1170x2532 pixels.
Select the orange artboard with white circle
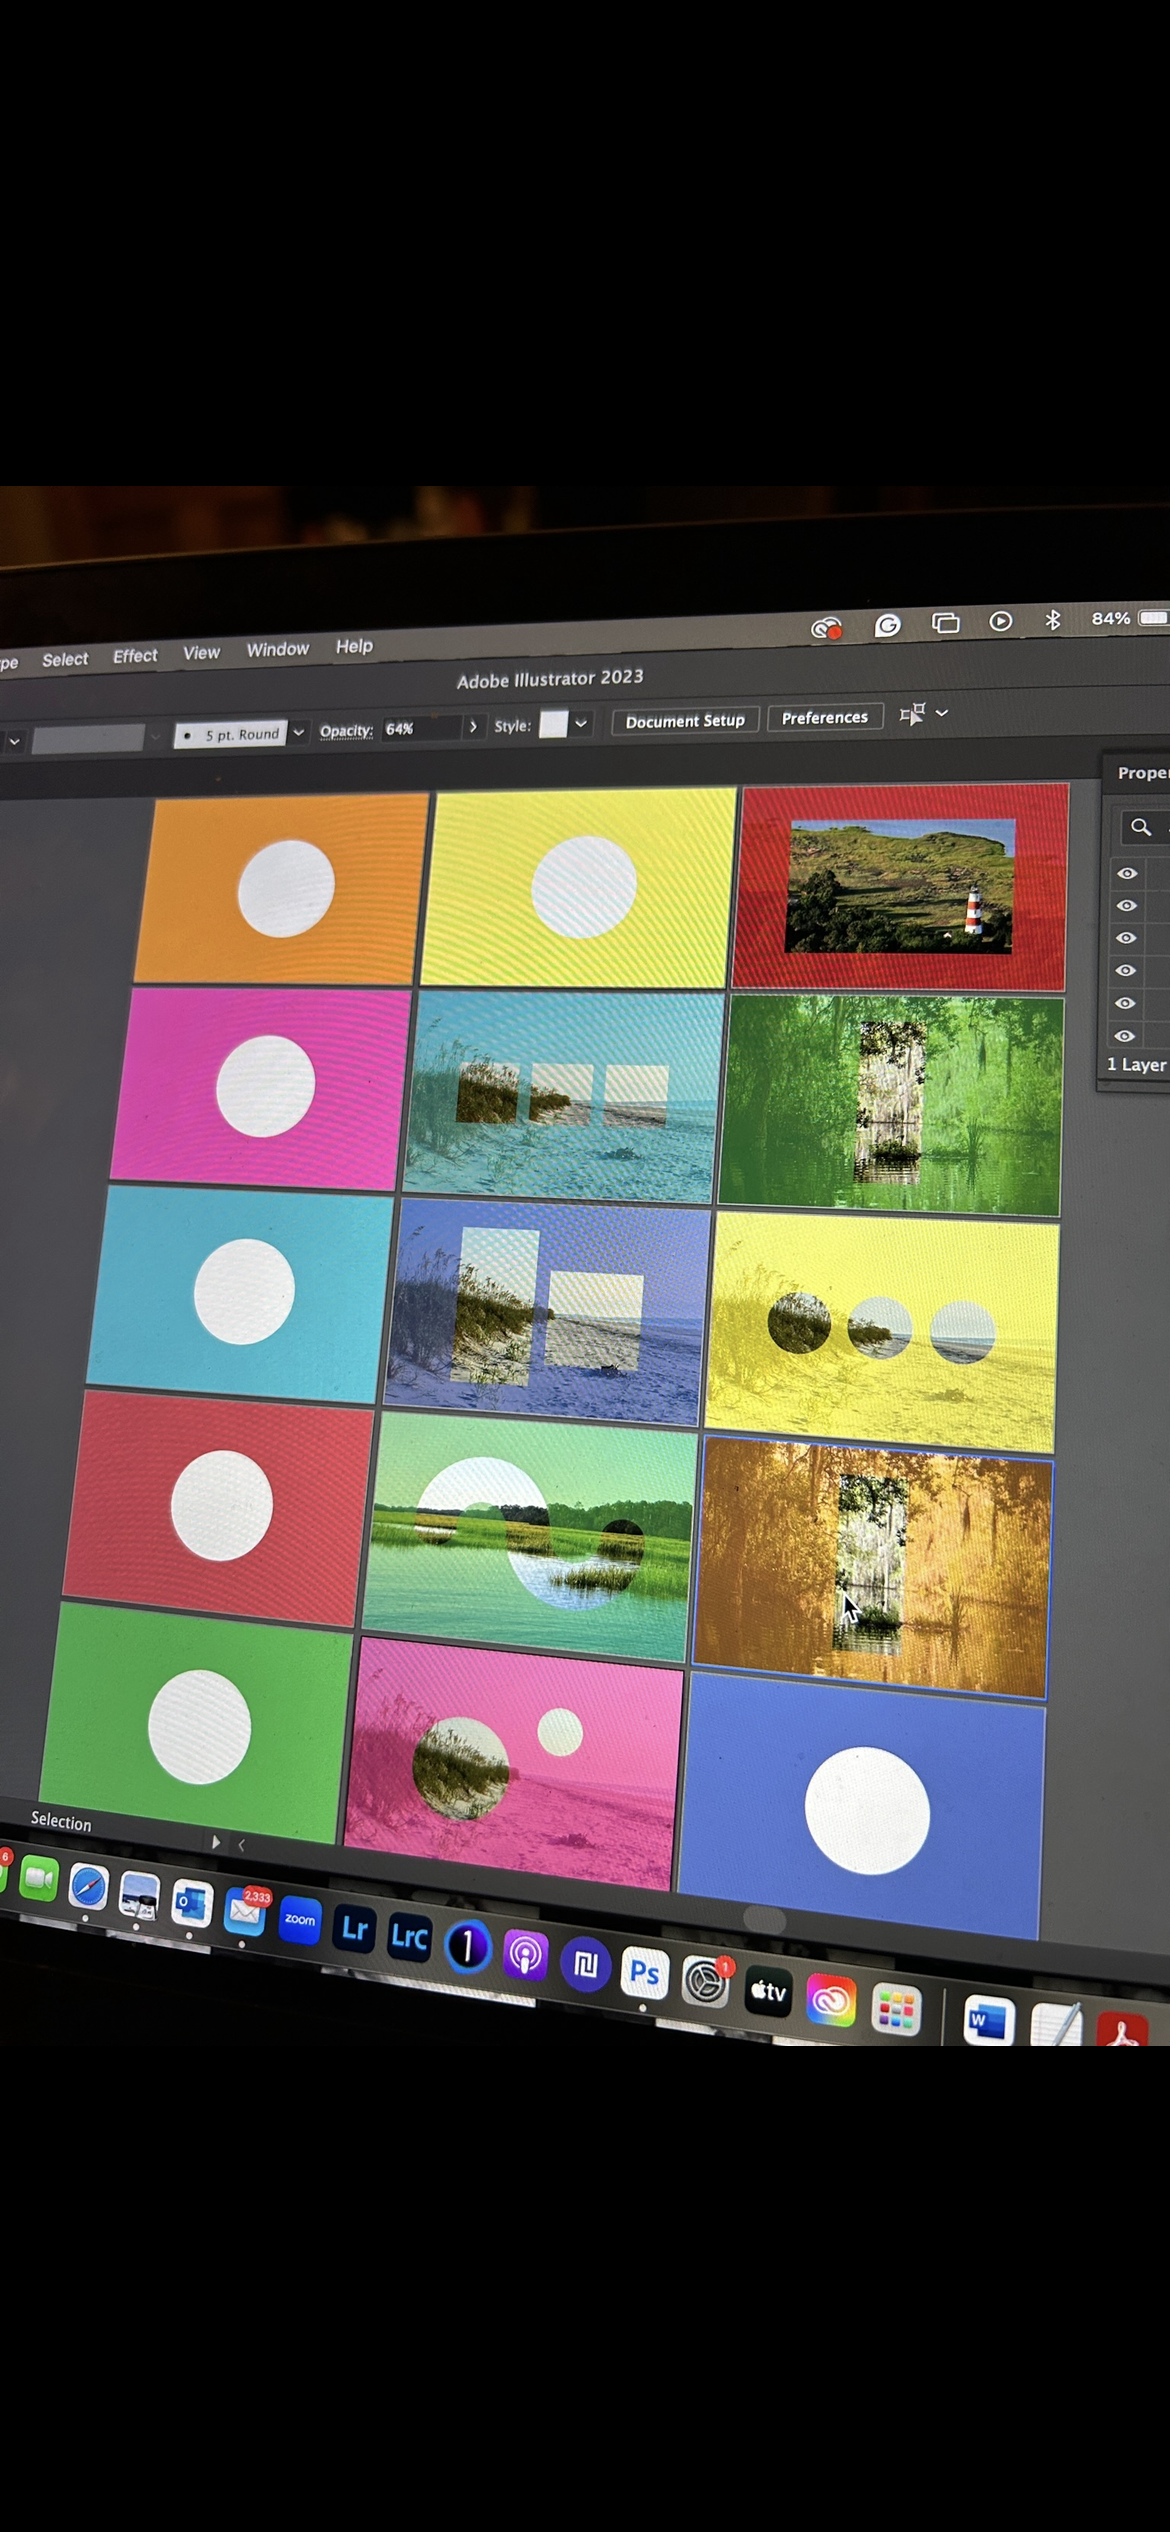[x=282, y=889]
